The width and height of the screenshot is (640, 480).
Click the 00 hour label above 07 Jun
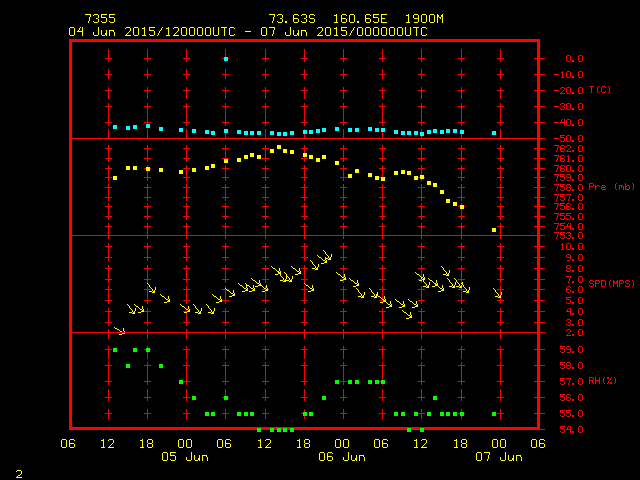pyautogui.click(x=499, y=444)
